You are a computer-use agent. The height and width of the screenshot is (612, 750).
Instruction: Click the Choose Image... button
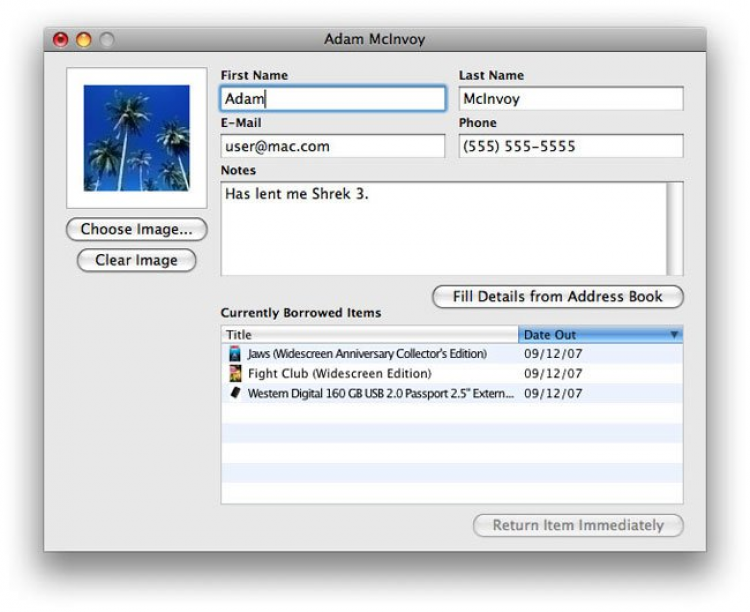click(x=136, y=229)
